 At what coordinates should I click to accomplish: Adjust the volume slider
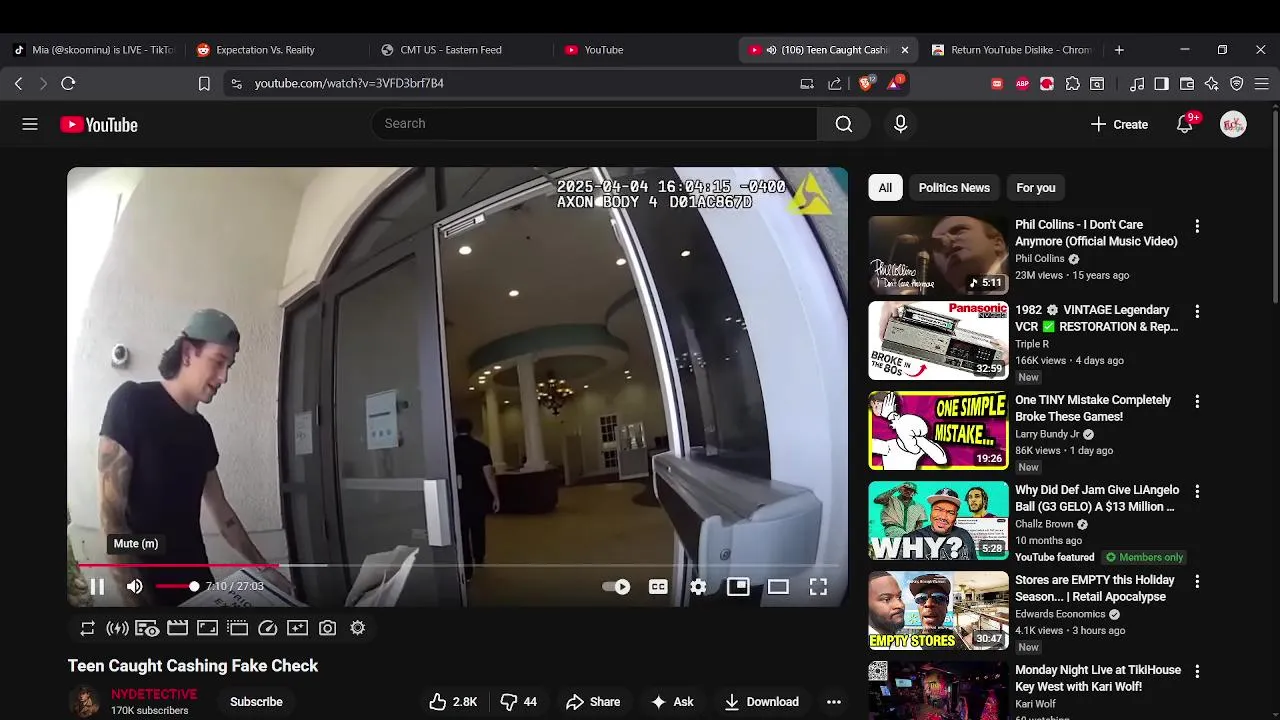[177, 587]
